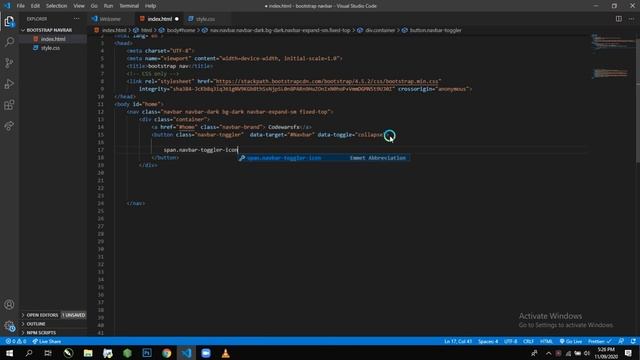Open the Run and Debug view
The height and width of the screenshot is (360, 640).
pyautogui.click(x=9, y=84)
